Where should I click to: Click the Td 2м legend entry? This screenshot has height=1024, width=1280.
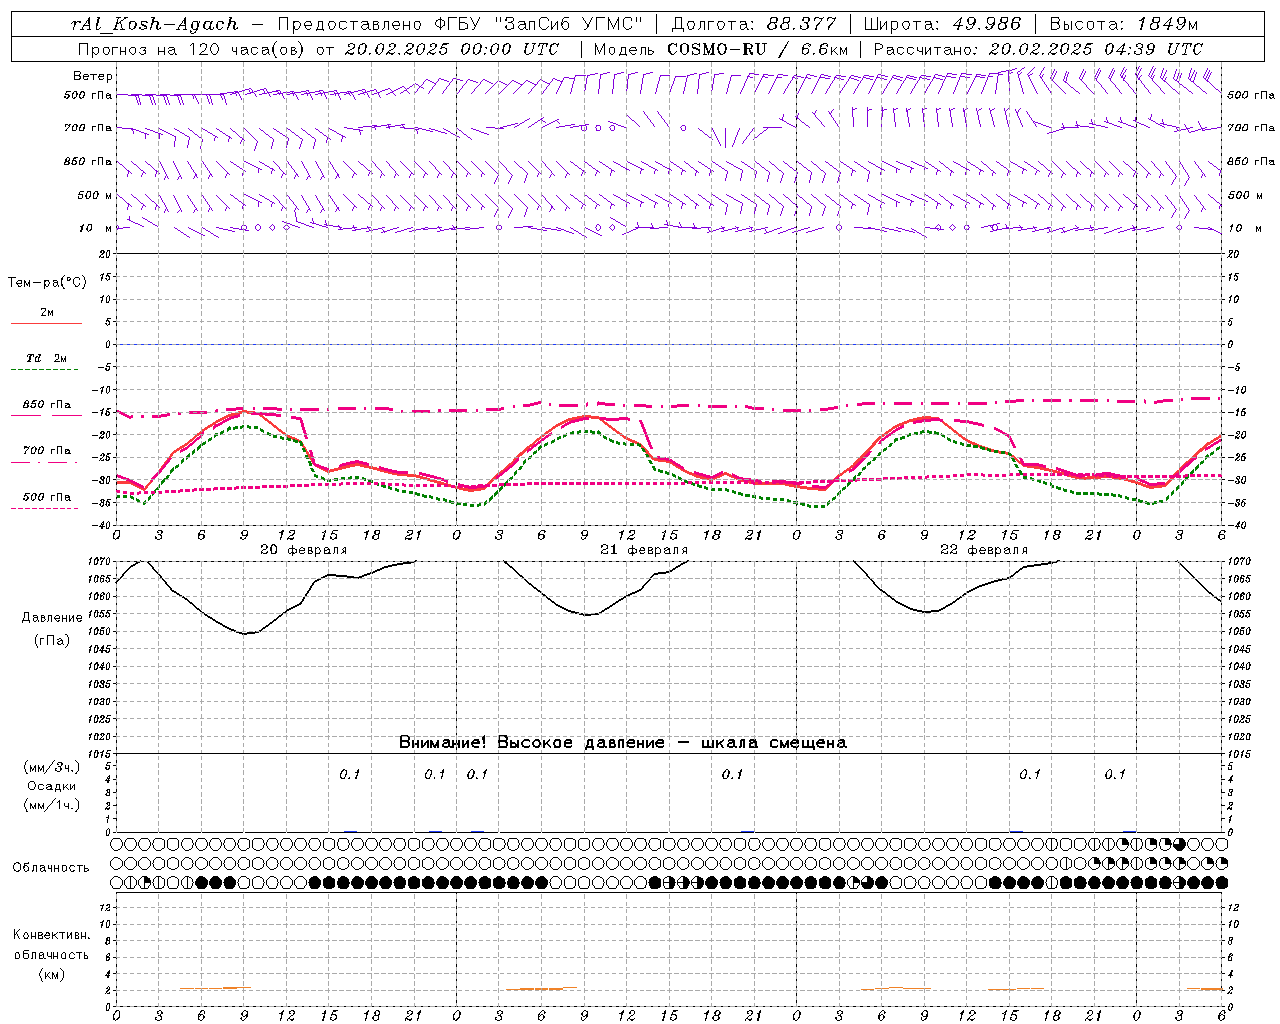tap(47, 358)
